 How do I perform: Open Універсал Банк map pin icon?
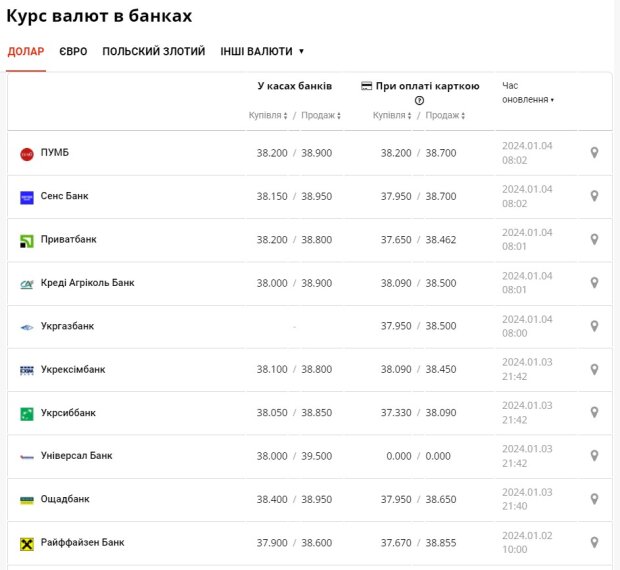point(594,456)
